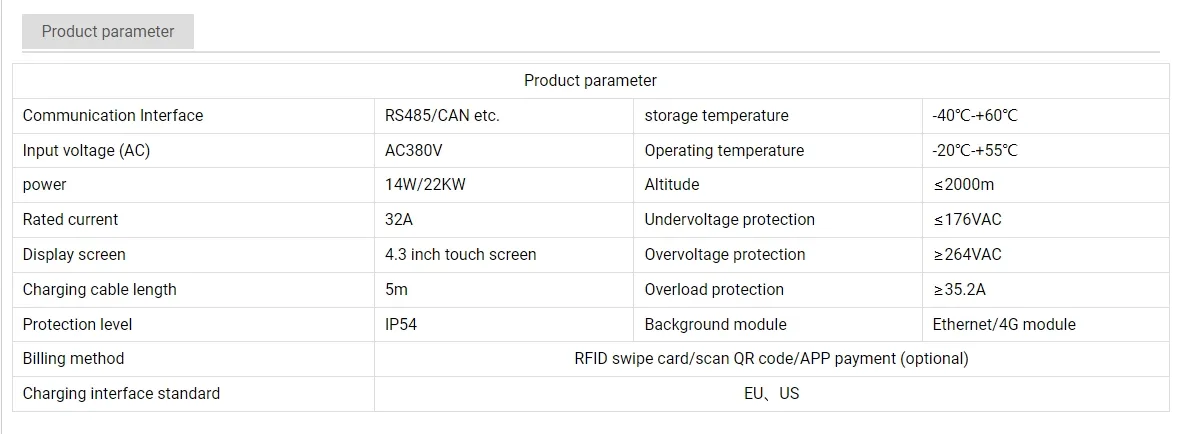The height and width of the screenshot is (434, 1178).
Task: Select the Input voltage (AC) label
Action: pyautogui.click(x=86, y=151)
